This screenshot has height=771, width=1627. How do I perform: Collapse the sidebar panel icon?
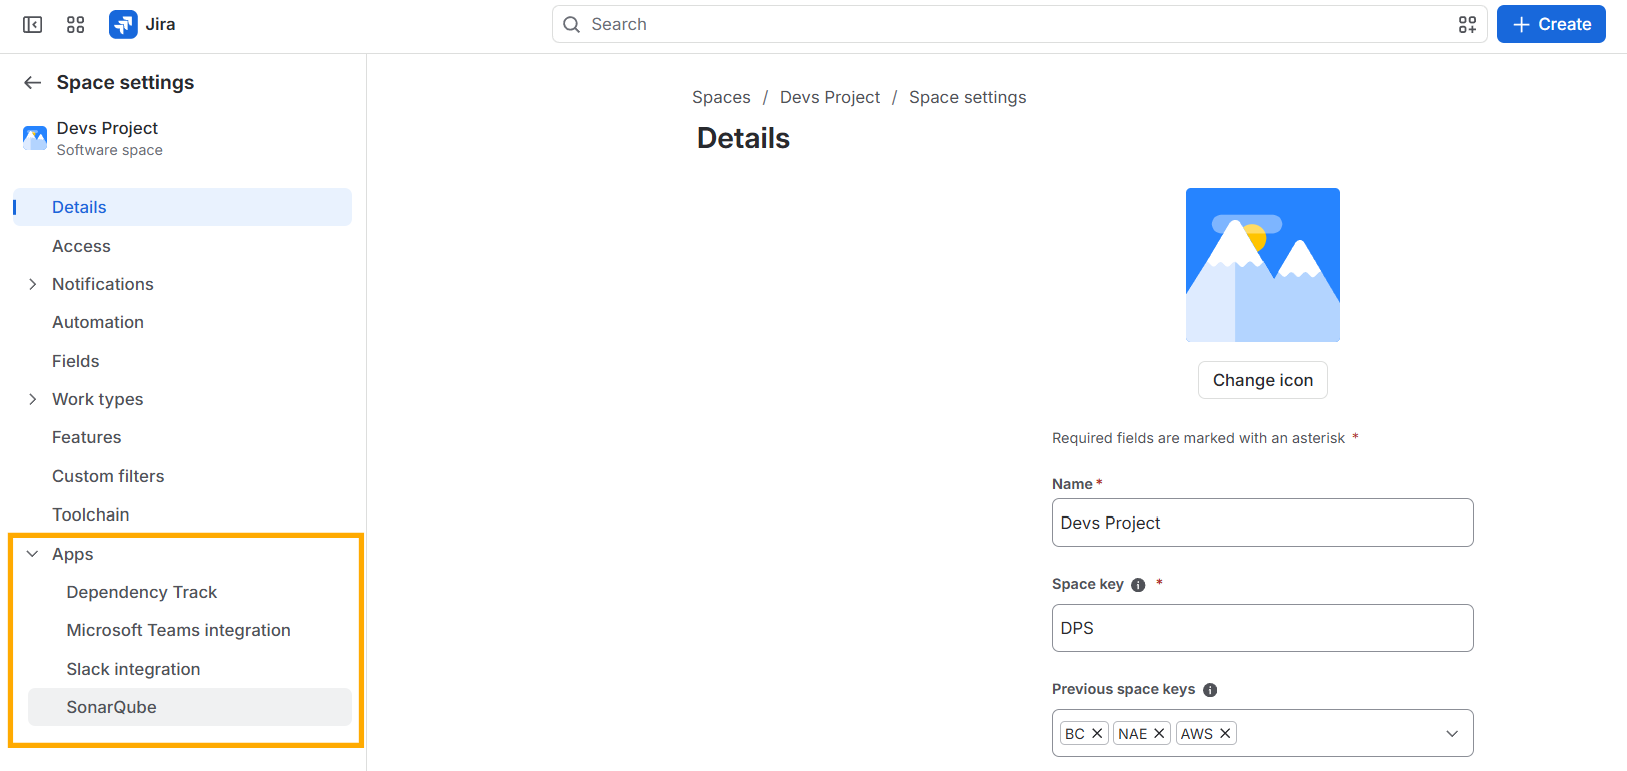tap(32, 24)
